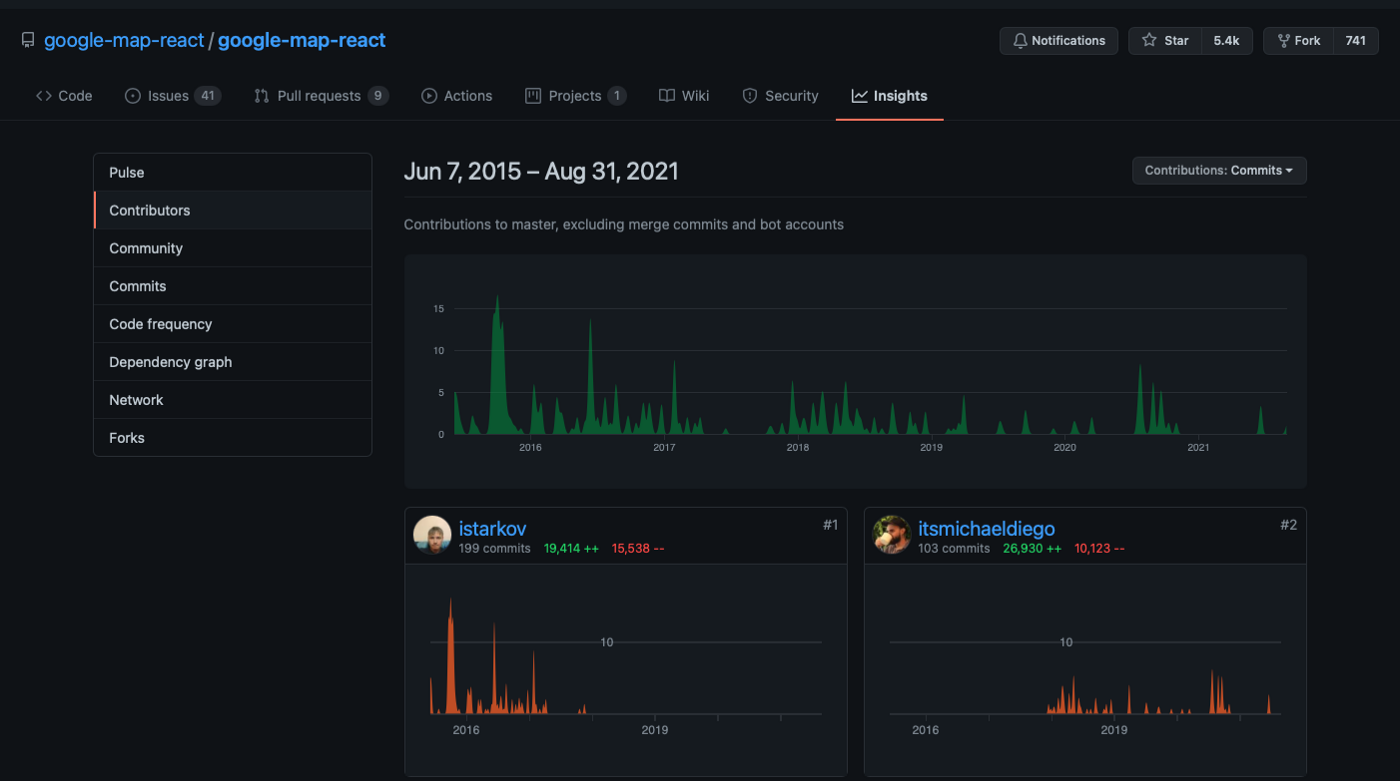Image resolution: width=1400 pixels, height=781 pixels.
Task: Open Dependency graph in the sidebar
Action: click(x=233, y=362)
